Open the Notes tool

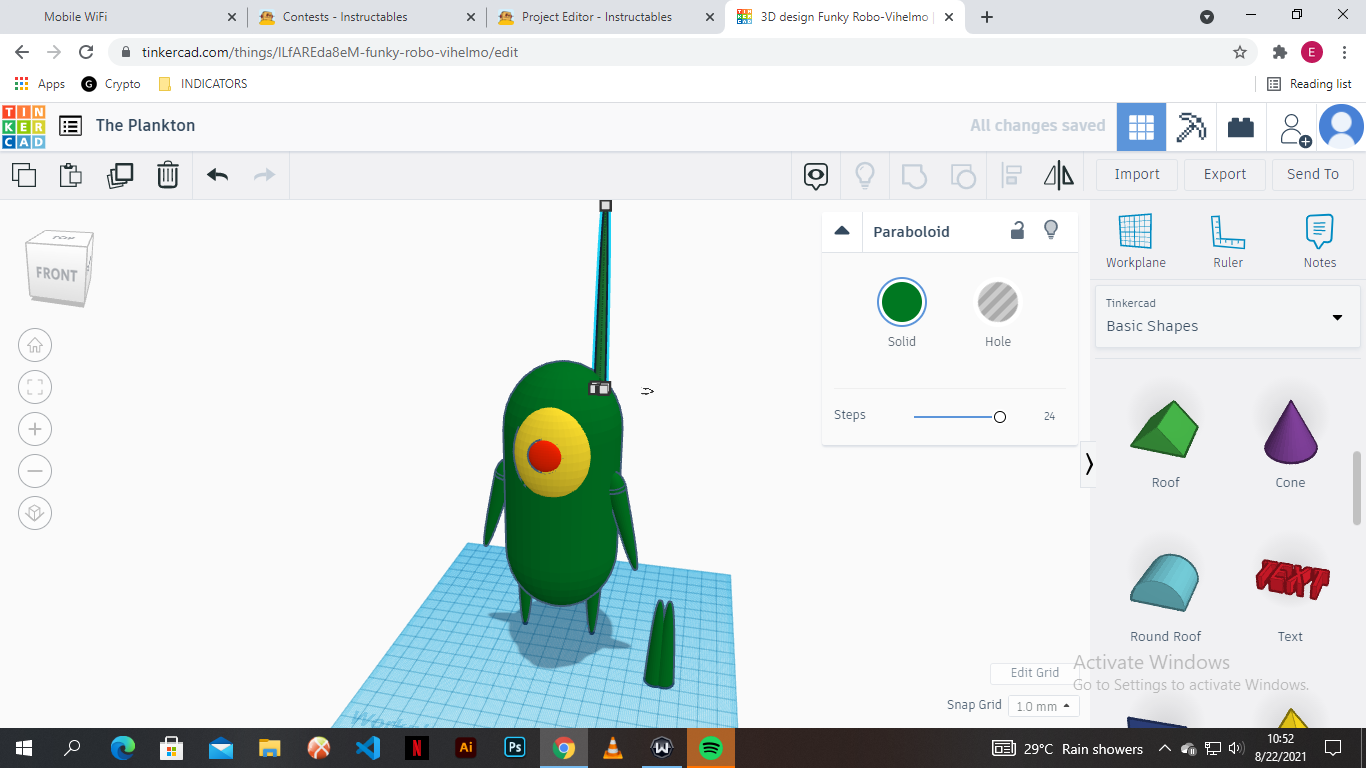pyautogui.click(x=1320, y=241)
